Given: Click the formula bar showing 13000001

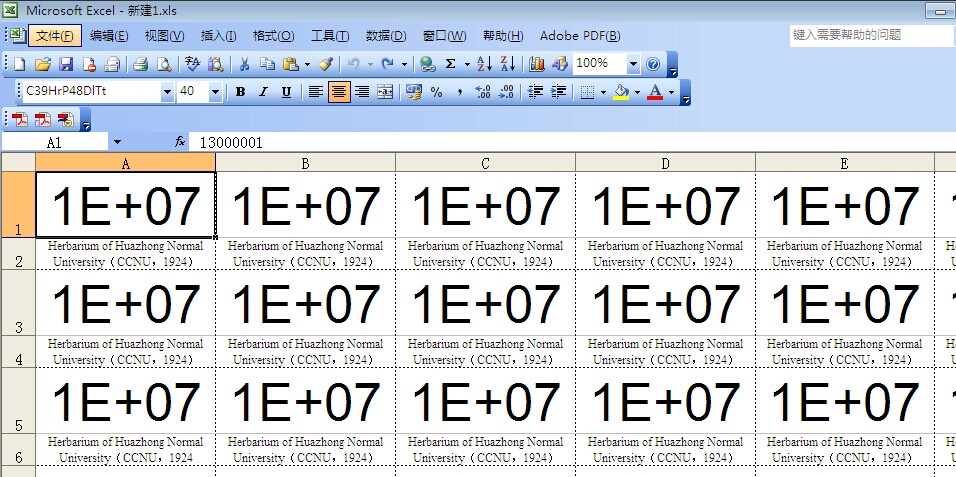Looking at the screenshot, I should (x=572, y=142).
